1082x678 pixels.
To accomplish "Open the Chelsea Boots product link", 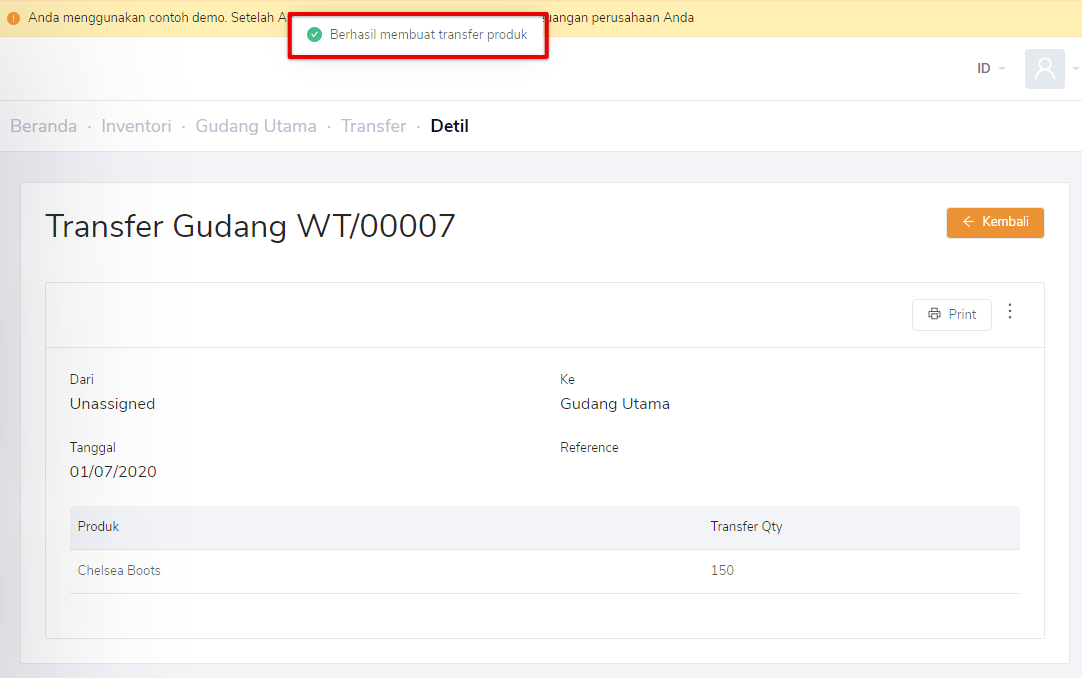I will pyautogui.click(x=118, y=570).
